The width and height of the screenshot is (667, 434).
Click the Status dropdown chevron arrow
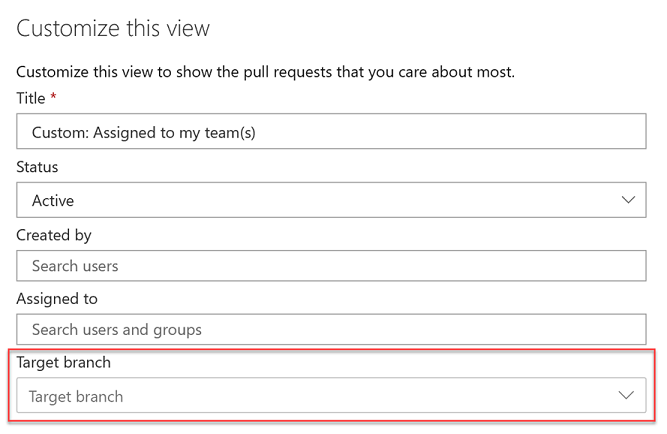coord(627,200)
